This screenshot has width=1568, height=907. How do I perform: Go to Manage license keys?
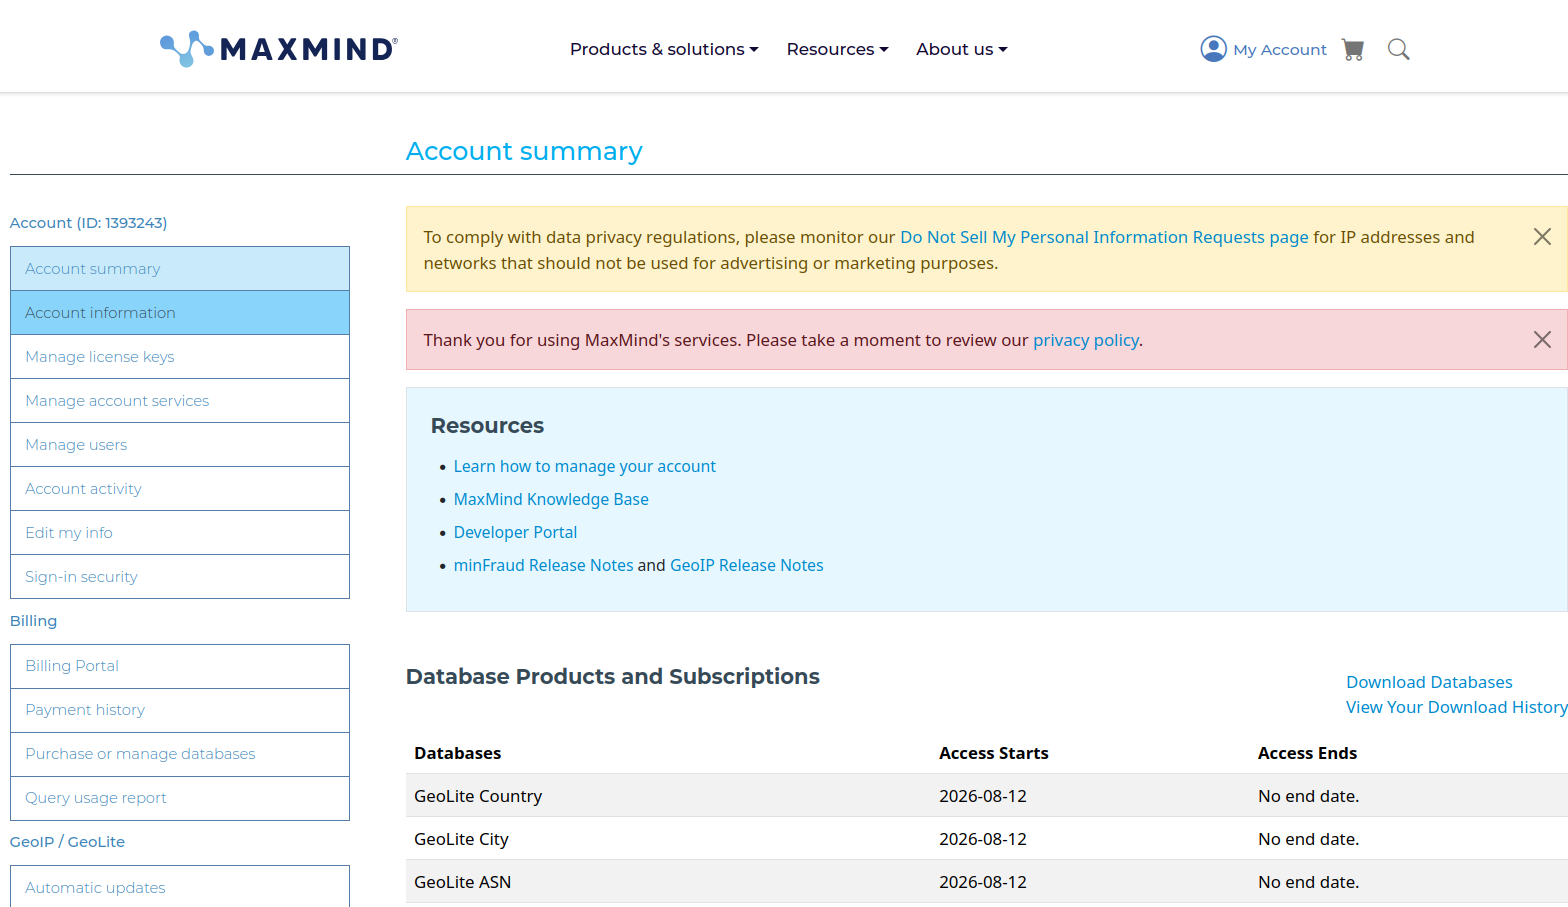180,357
